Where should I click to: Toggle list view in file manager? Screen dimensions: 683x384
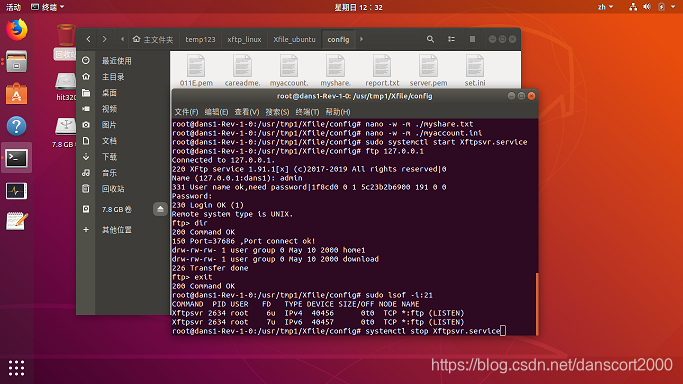point(452,39)
